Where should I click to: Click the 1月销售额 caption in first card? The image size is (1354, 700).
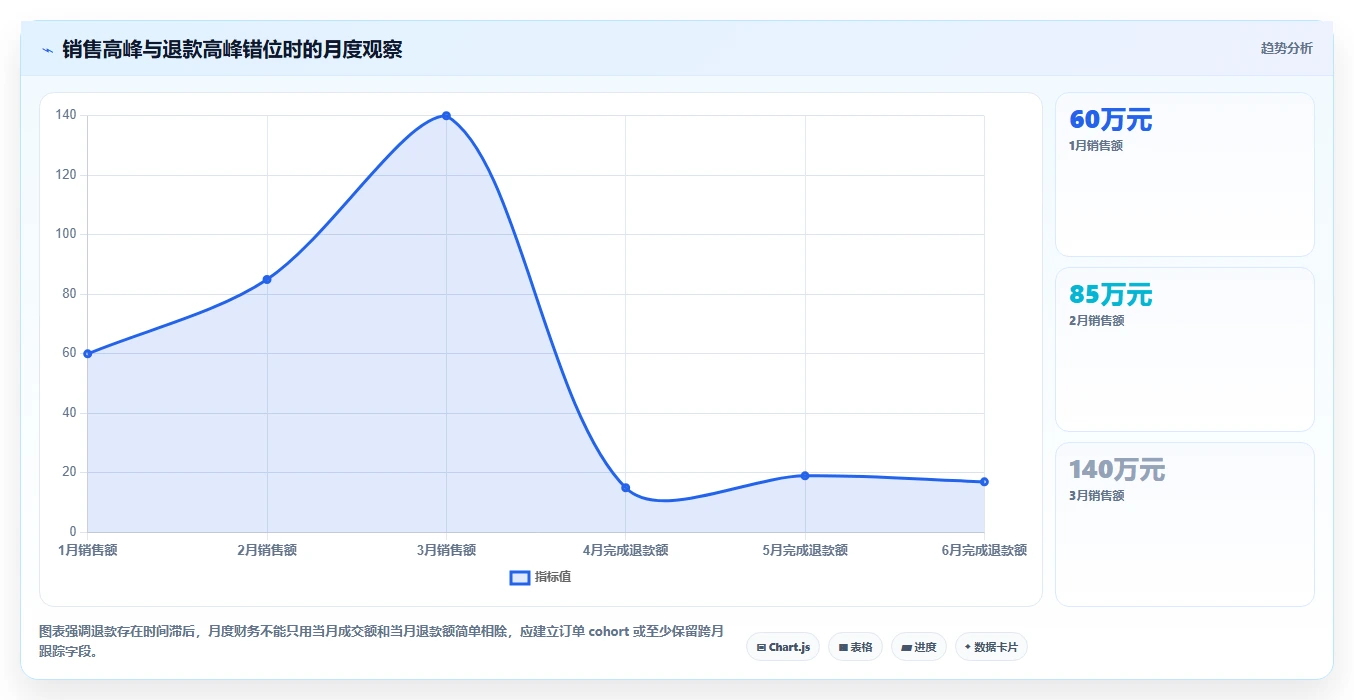coord(1096,146)
